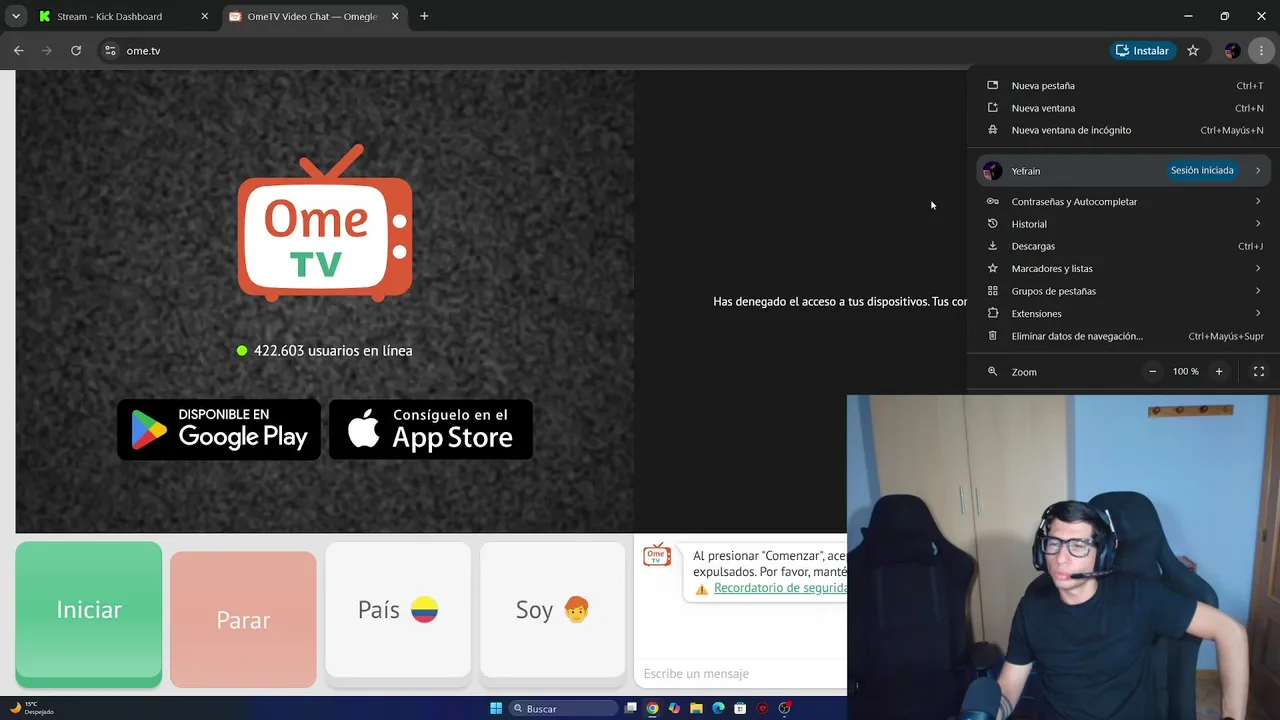Image resolution: width=1280 pixels, height=720 pixels.
Task: Expand the Historial submenu
Action: click(1124, 224)
